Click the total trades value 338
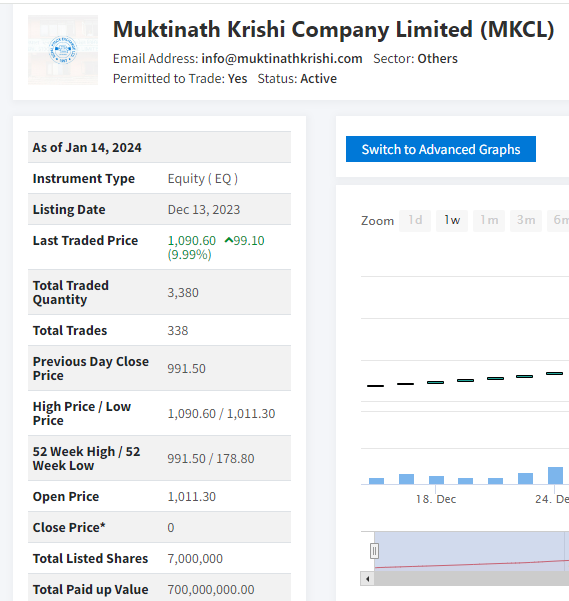 (178, 331)
